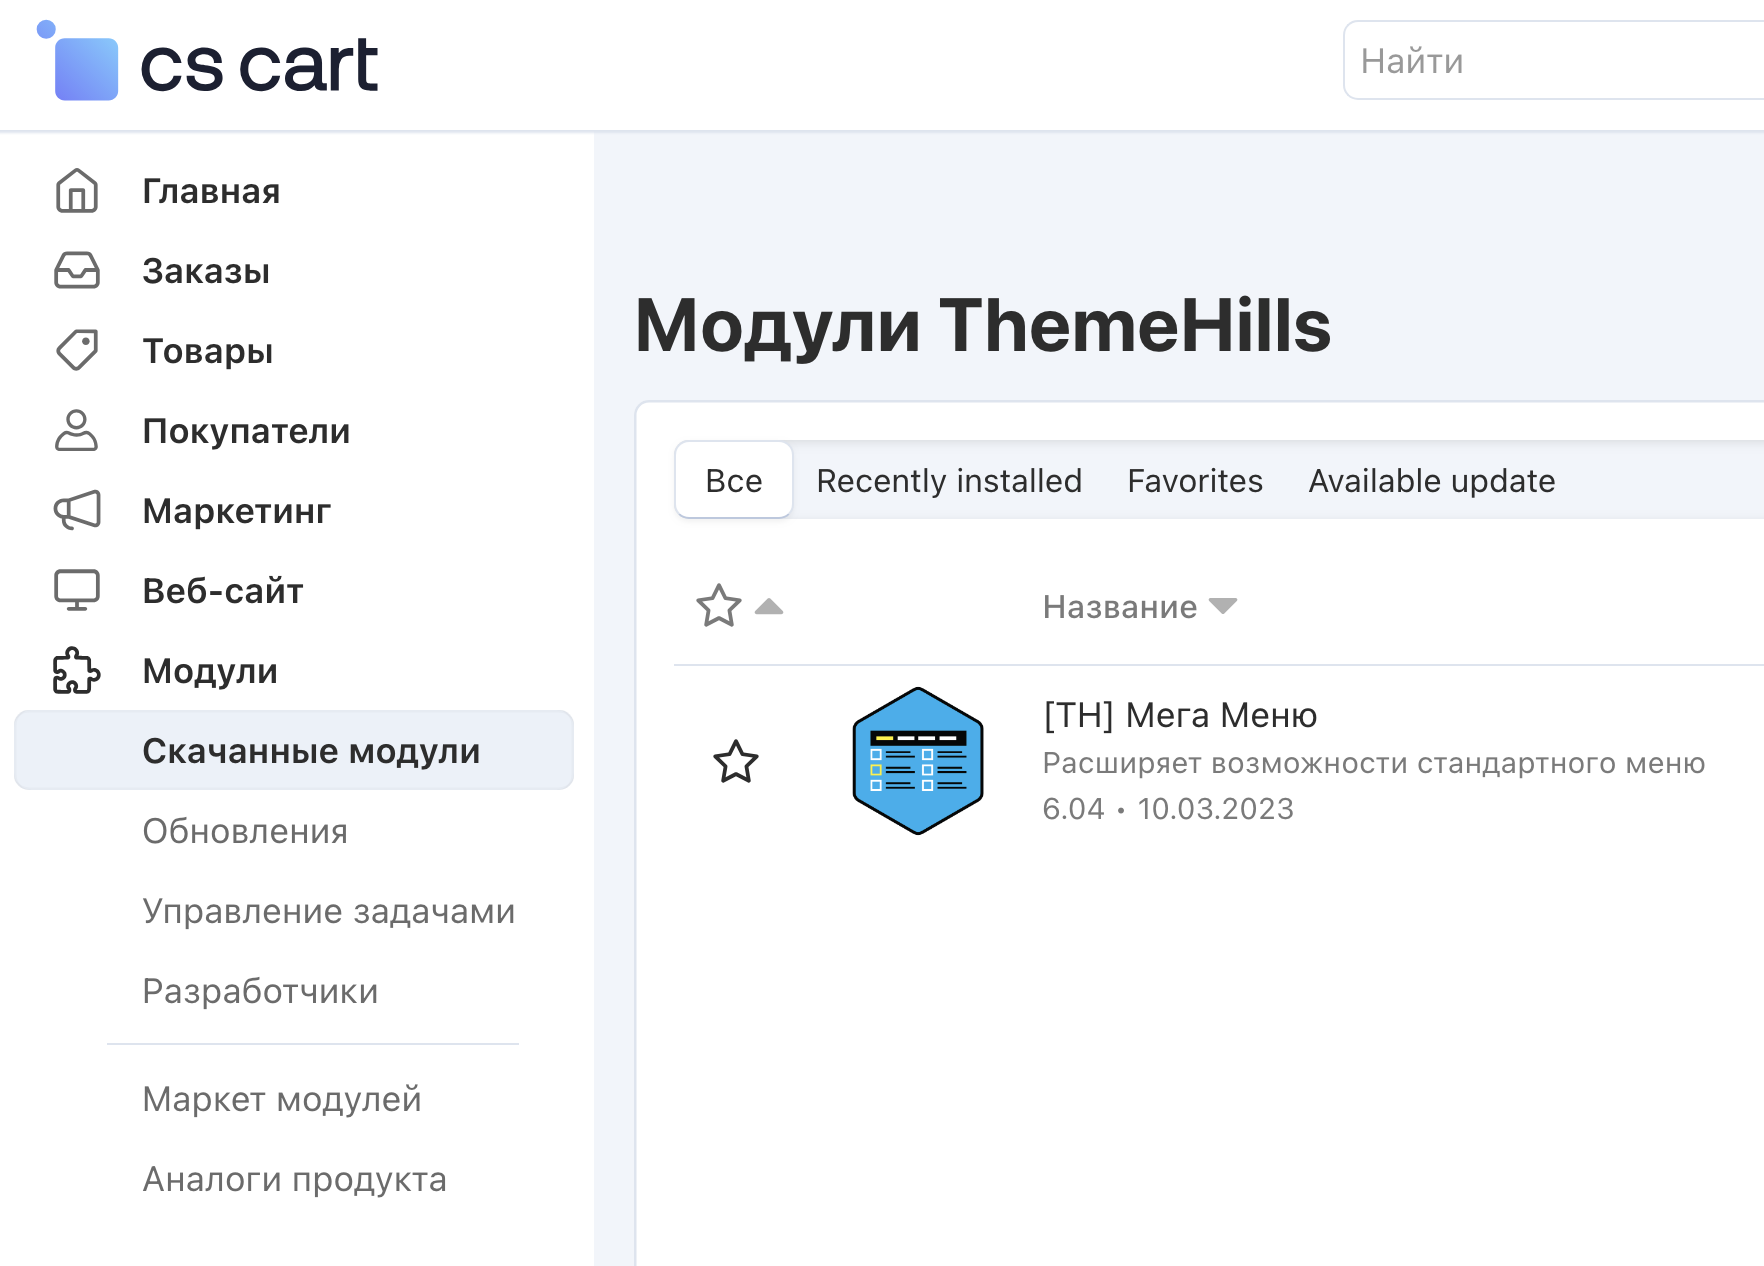Click the Веб-сайт monitor icon

pyautogui.click(x=77, y=591)
